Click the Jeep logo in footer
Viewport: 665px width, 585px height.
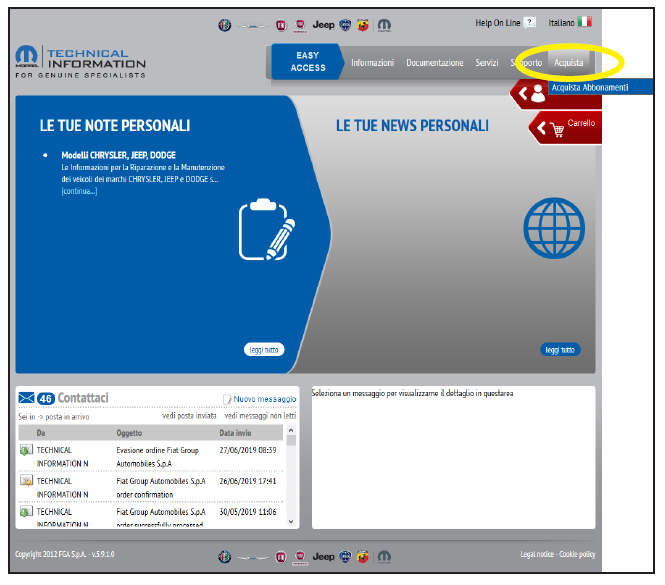(x=324, y=556)
